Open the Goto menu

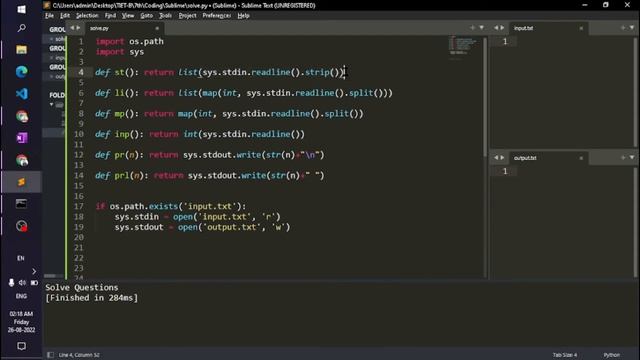147,16
